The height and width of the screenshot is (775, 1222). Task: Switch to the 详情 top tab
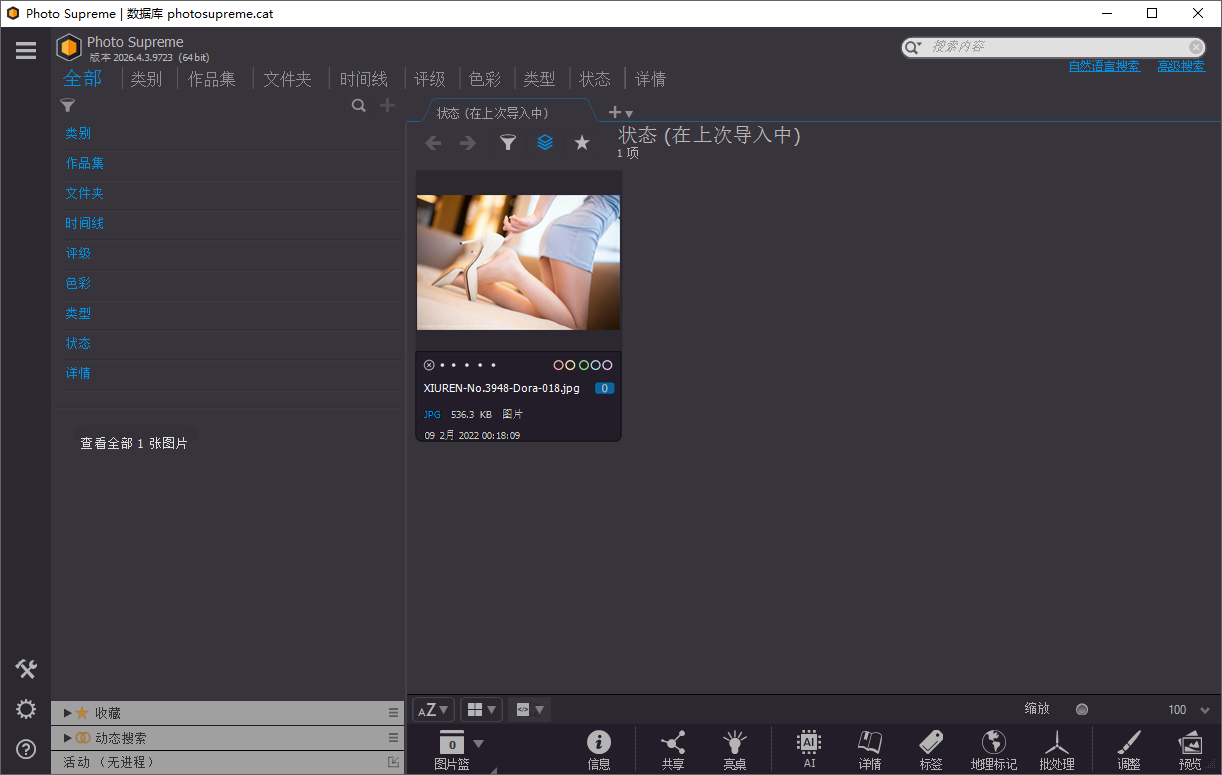[650, 79]
